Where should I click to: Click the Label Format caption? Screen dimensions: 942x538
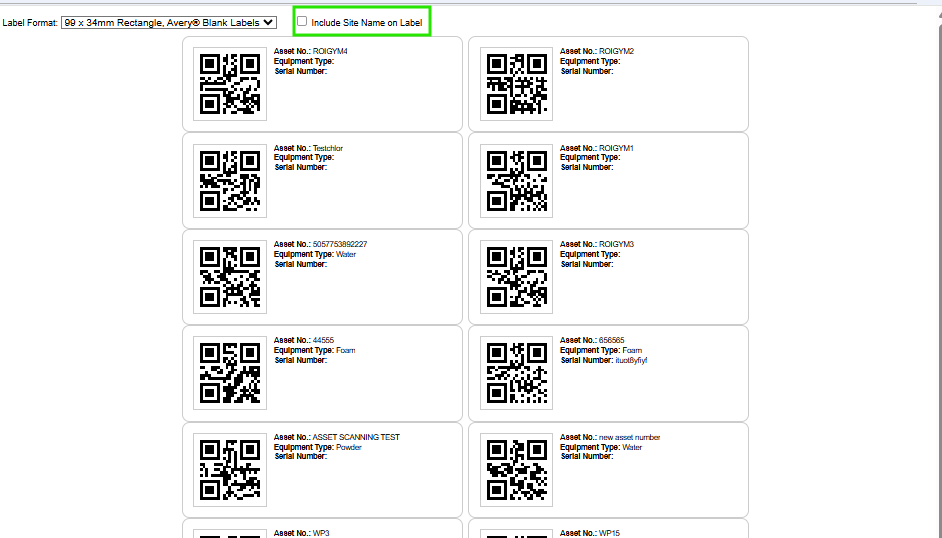[30, 23]
